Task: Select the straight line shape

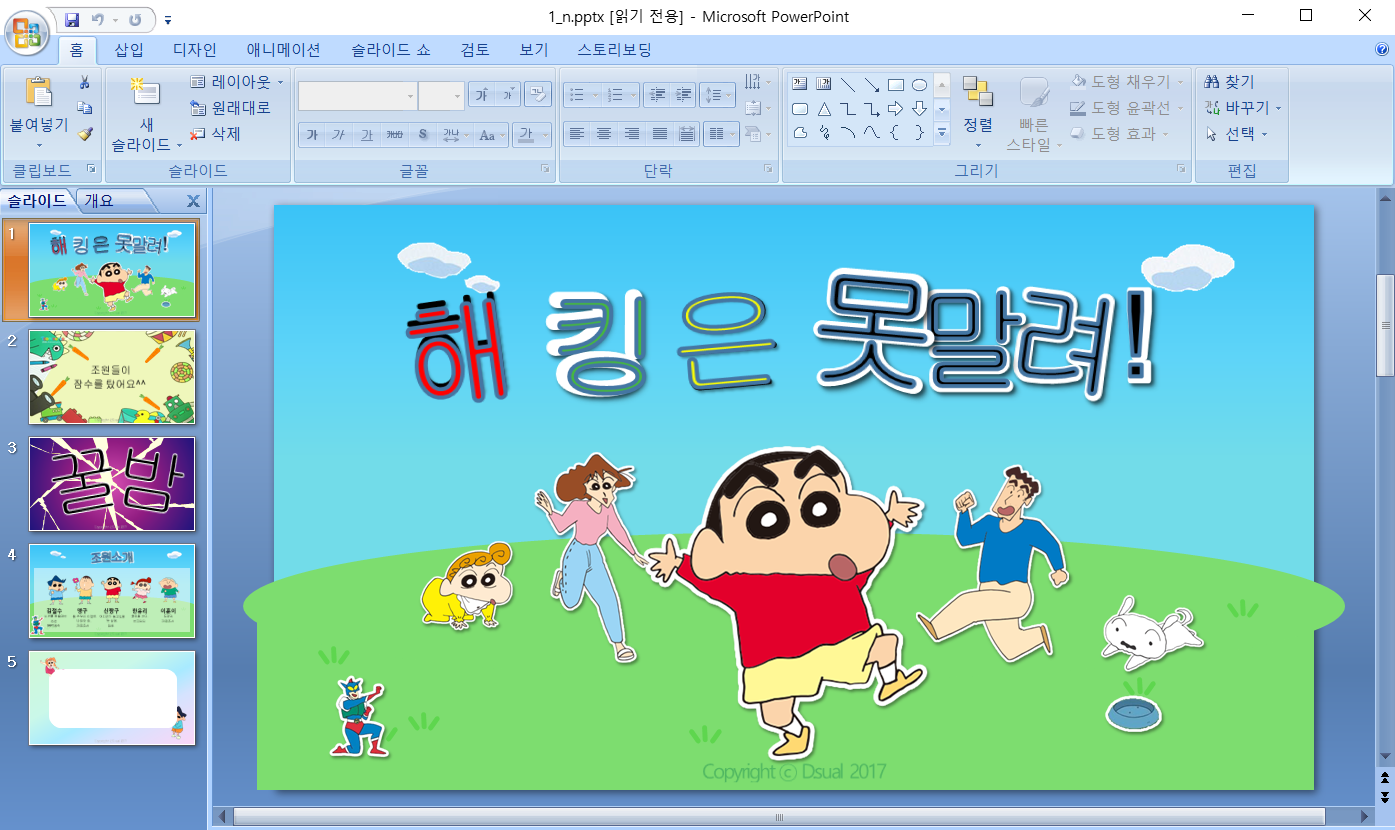Action: [848, 84]
